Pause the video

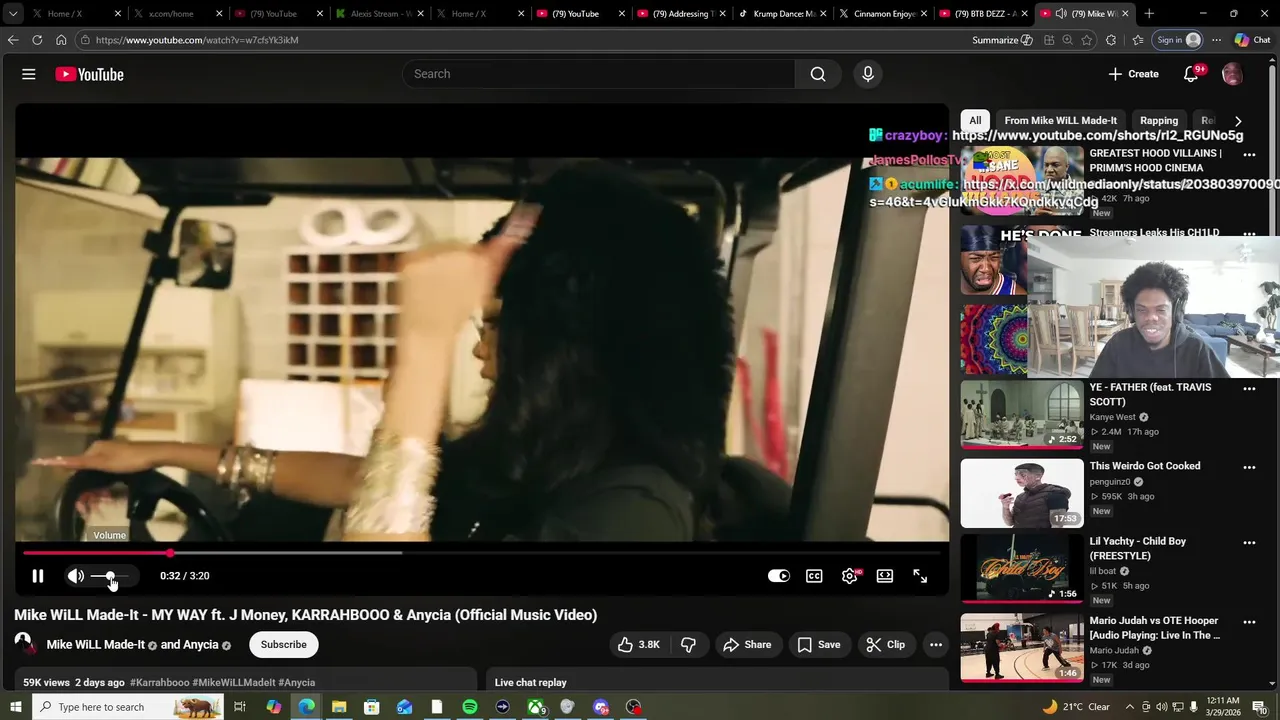pyautogui.click(x=38, y=576)
